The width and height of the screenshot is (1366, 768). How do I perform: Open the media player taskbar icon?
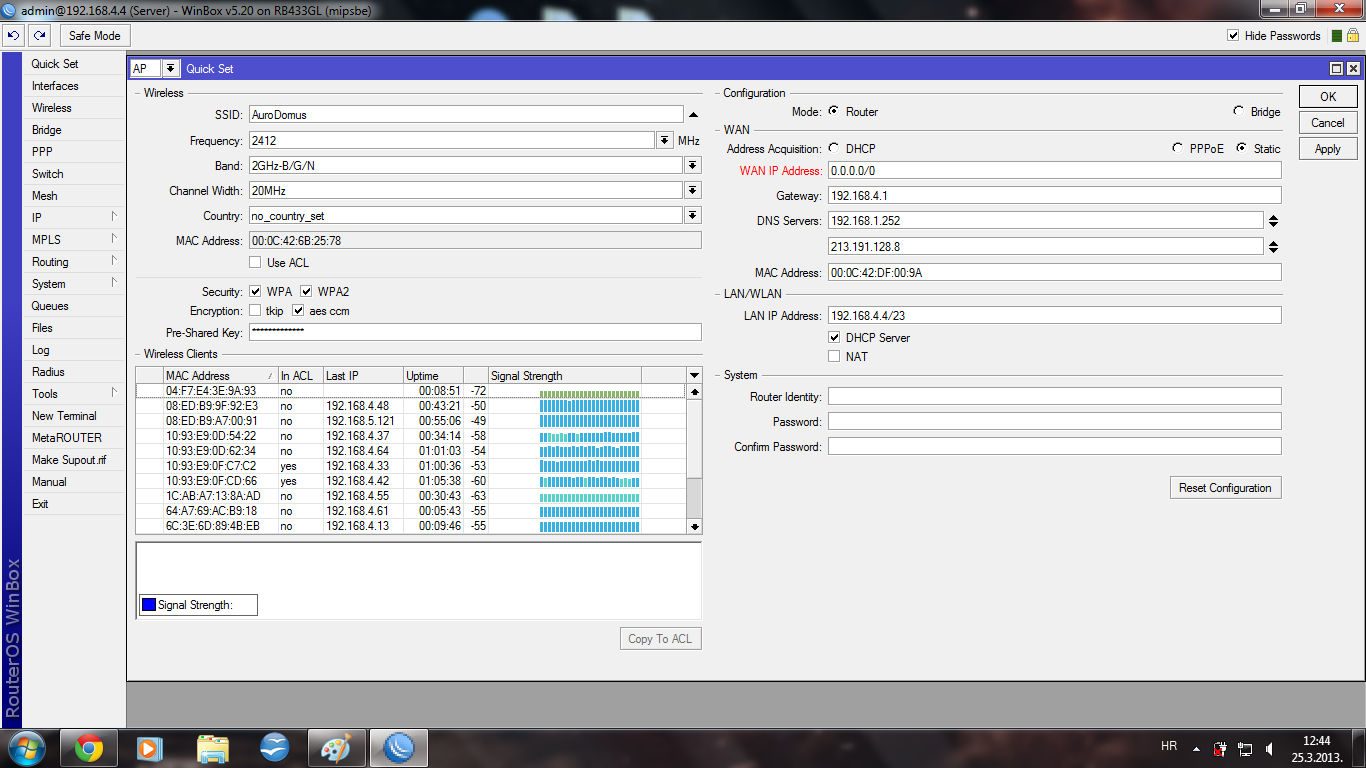pyautogui.click(x=150, y=748)
